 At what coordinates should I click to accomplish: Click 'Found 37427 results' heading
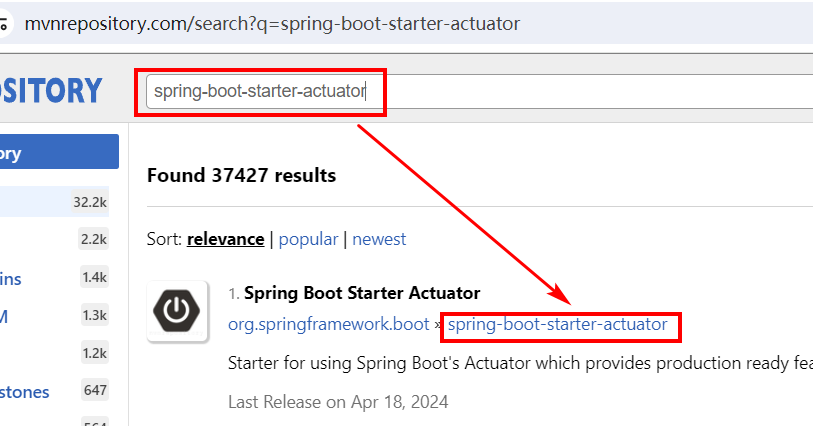tap(241, 175)
